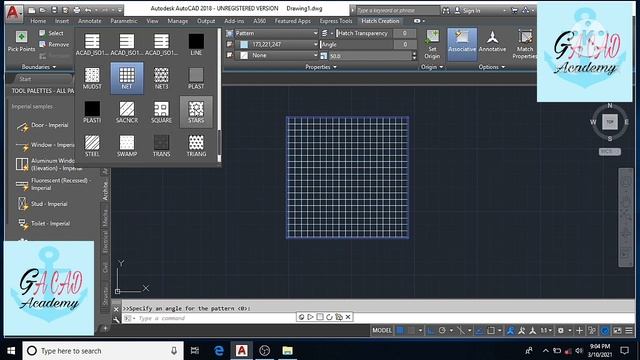Click Match Properties tool

point(525,44)
